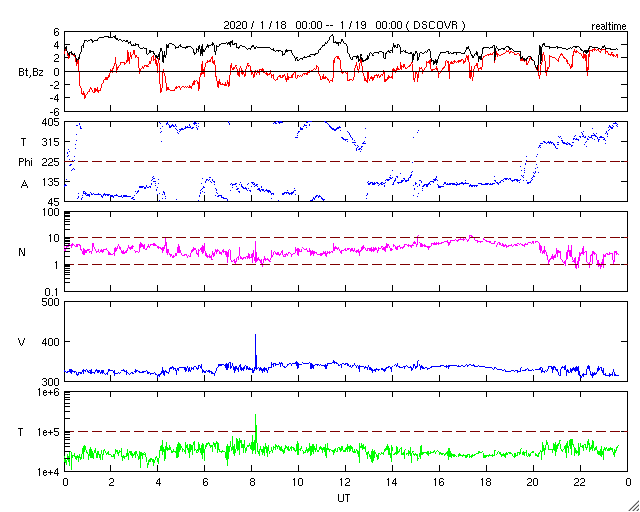
Task: Click the "-6" tick on the Bt,Bz axis
Action: pyautogui.click(x=54, y=111)
